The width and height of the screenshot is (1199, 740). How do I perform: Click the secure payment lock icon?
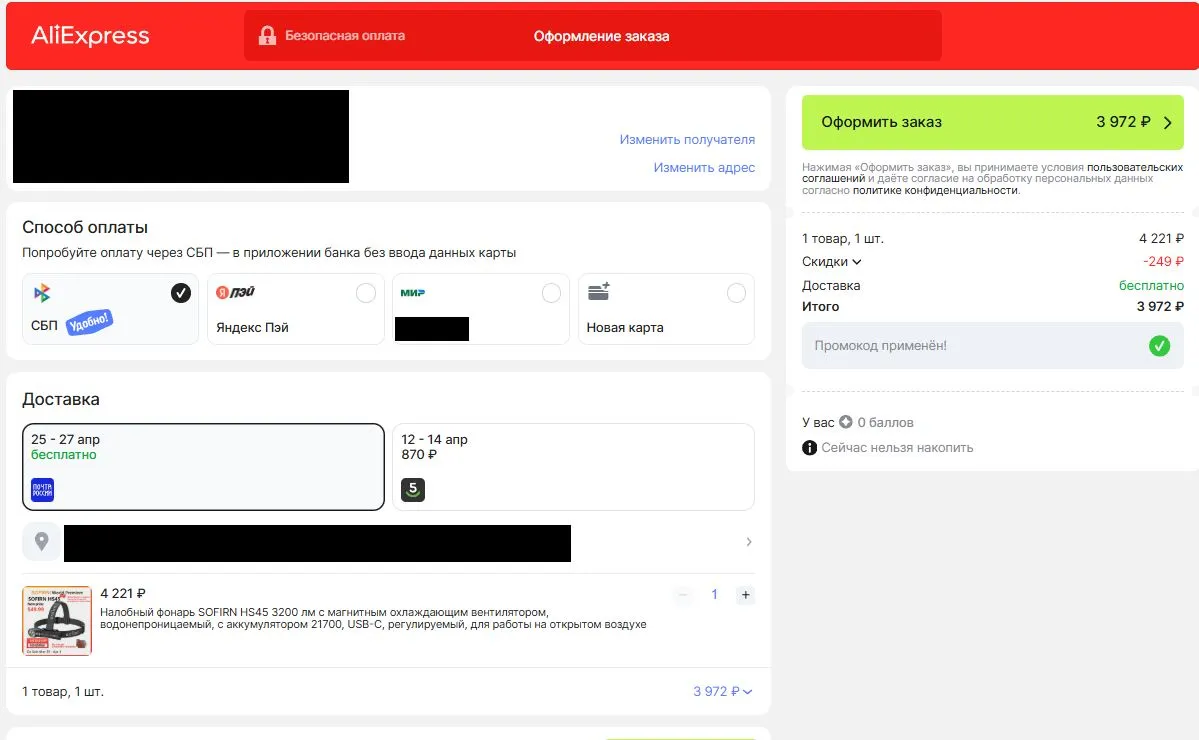267,36
